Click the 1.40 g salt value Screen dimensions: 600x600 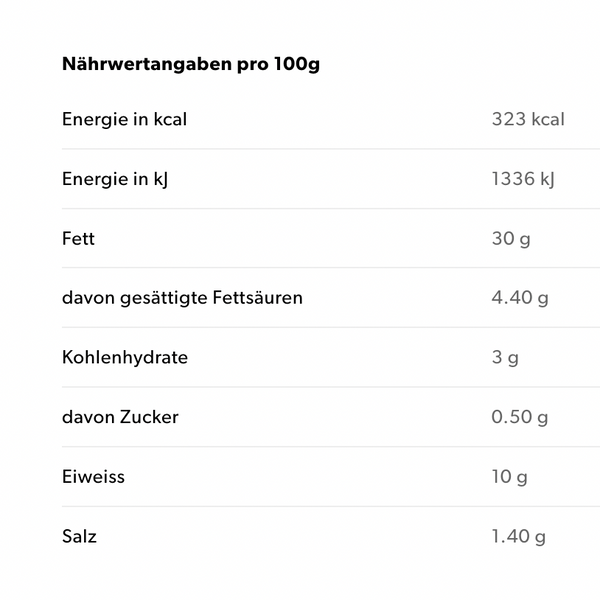coord(518,536)
